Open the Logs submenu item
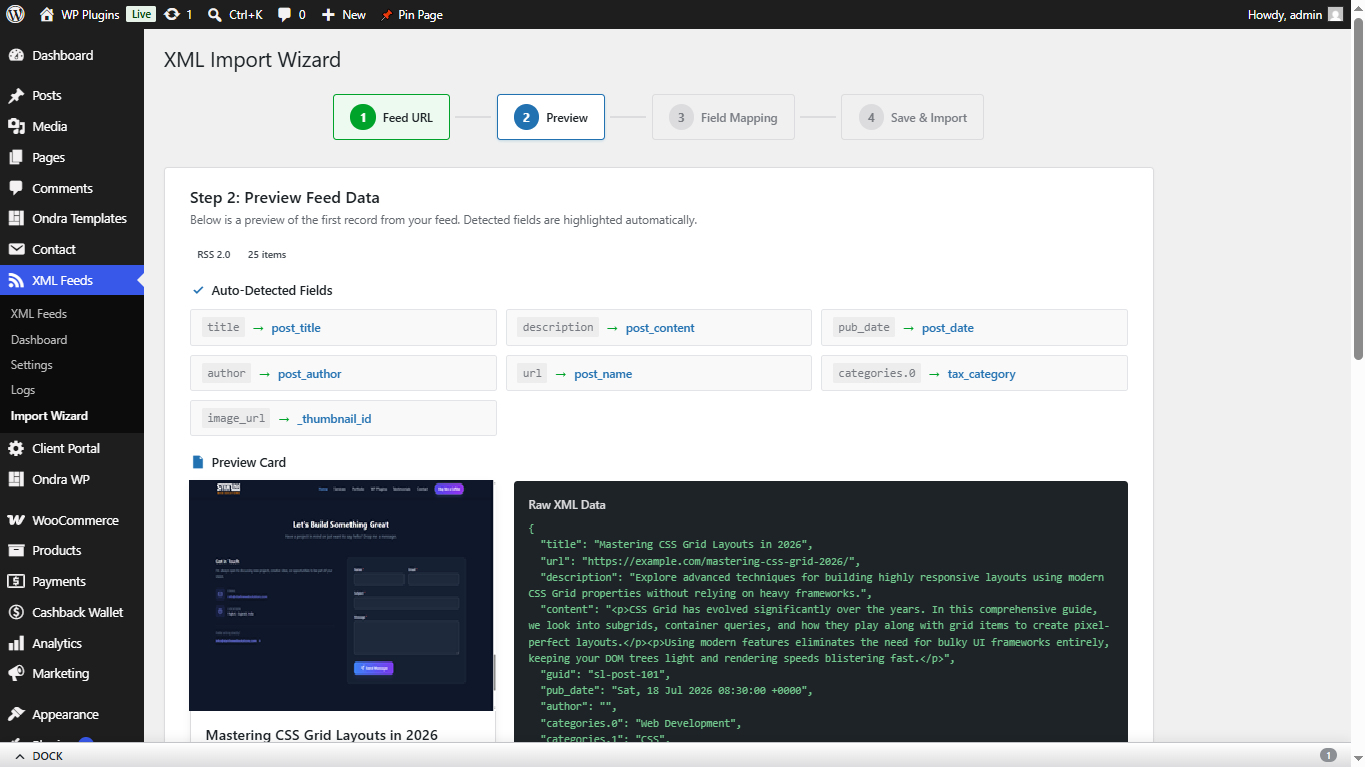The width and height of the screenshot is (1365, 767). (x=23, y=390)
